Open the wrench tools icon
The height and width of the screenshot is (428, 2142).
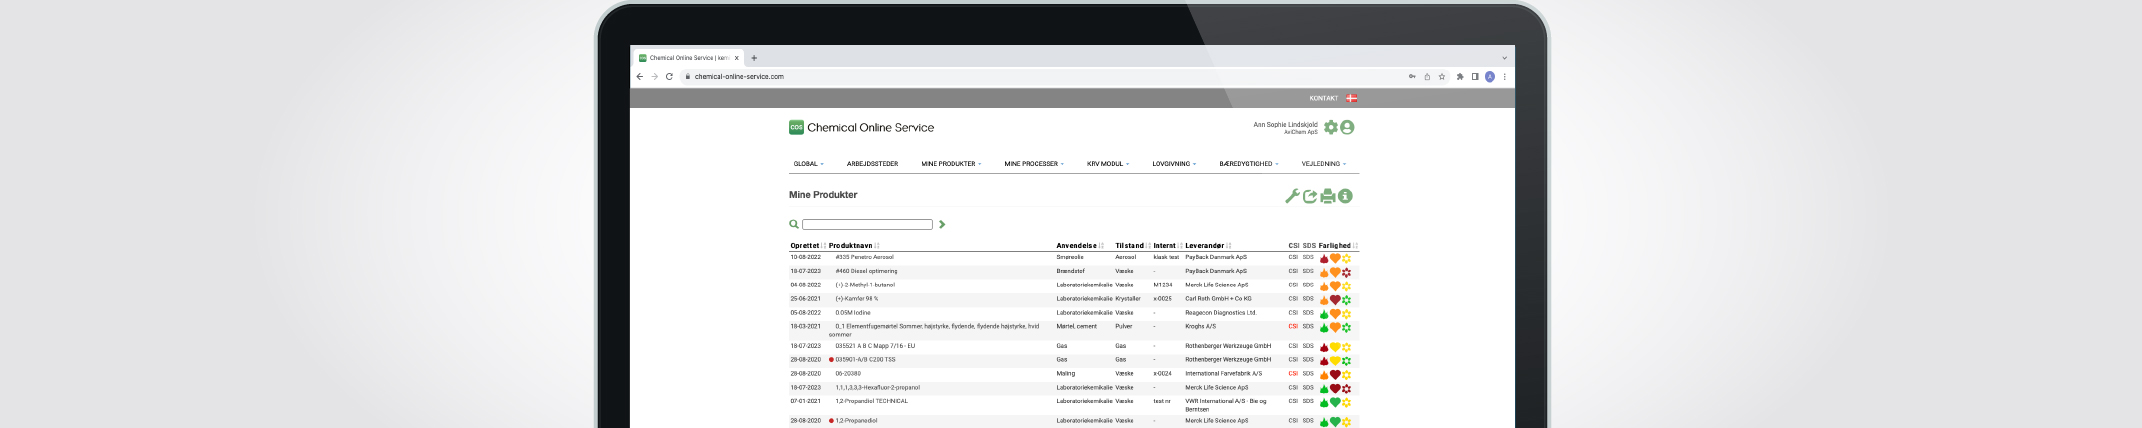1292,196
